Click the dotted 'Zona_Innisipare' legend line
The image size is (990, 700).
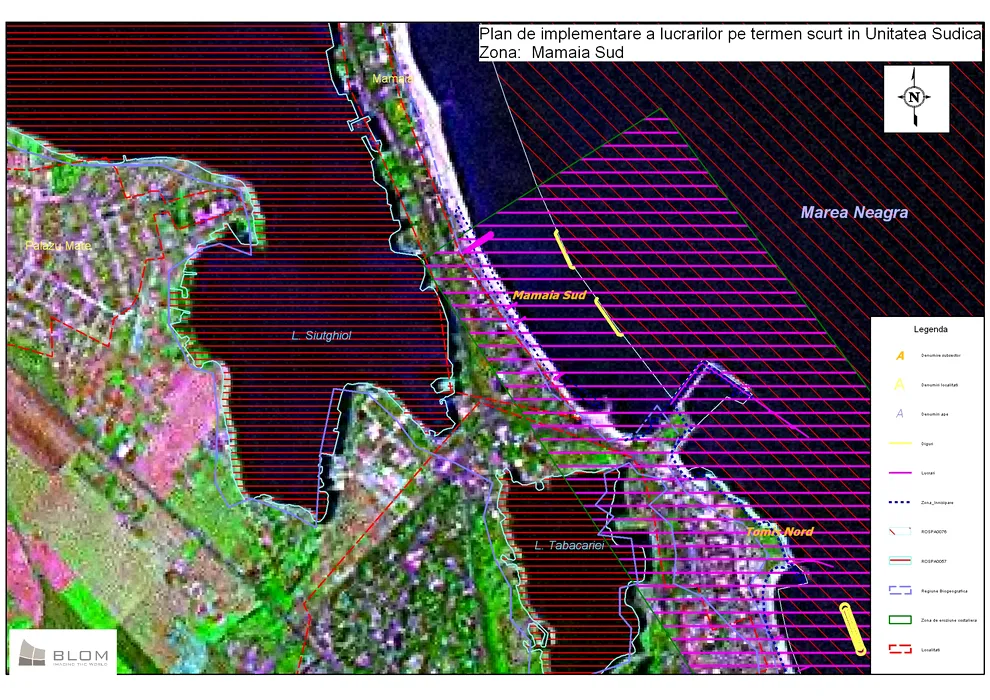tap(900, 502)
